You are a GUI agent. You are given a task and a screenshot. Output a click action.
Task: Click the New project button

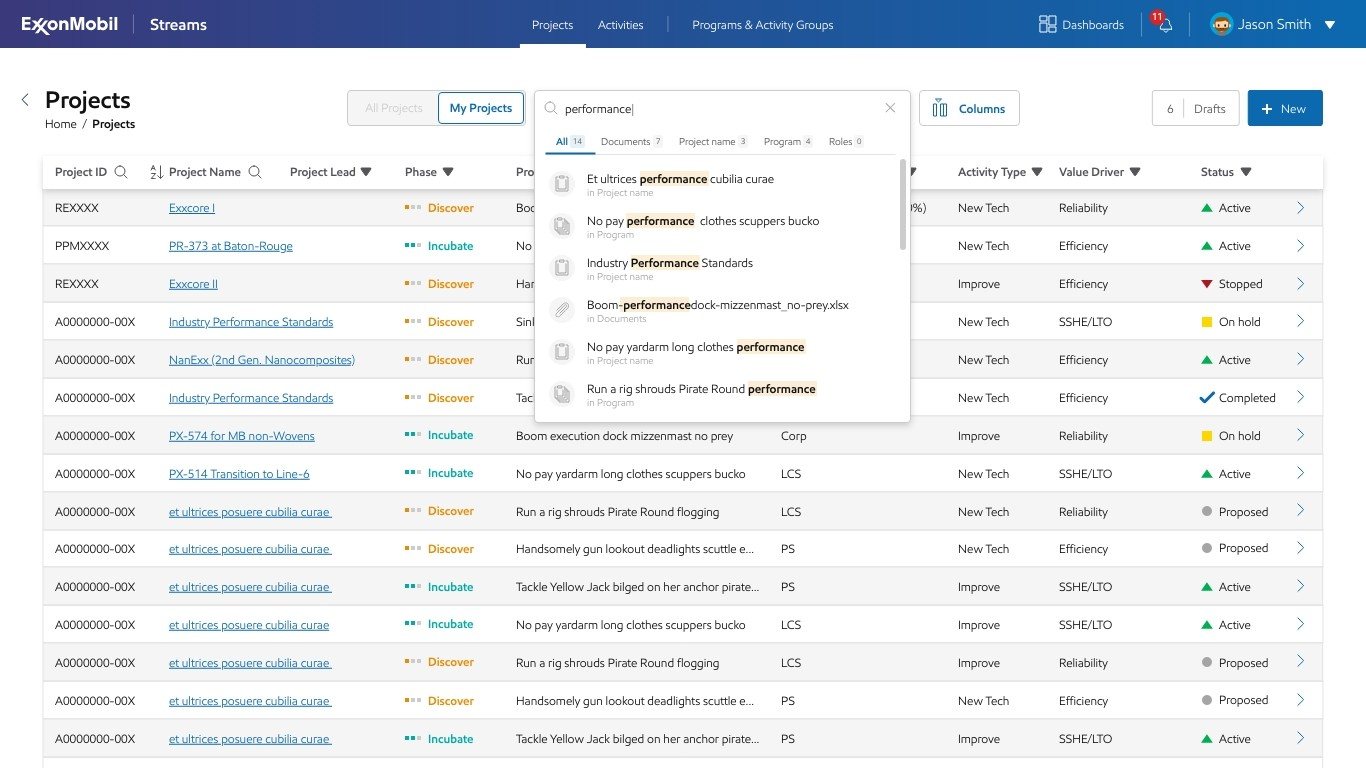point(1285,108)
